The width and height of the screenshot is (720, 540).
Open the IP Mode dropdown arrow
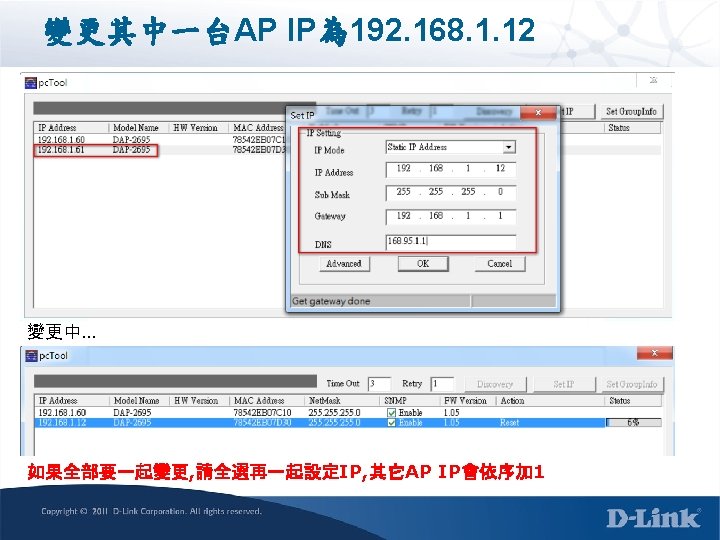tap(508, 147)
